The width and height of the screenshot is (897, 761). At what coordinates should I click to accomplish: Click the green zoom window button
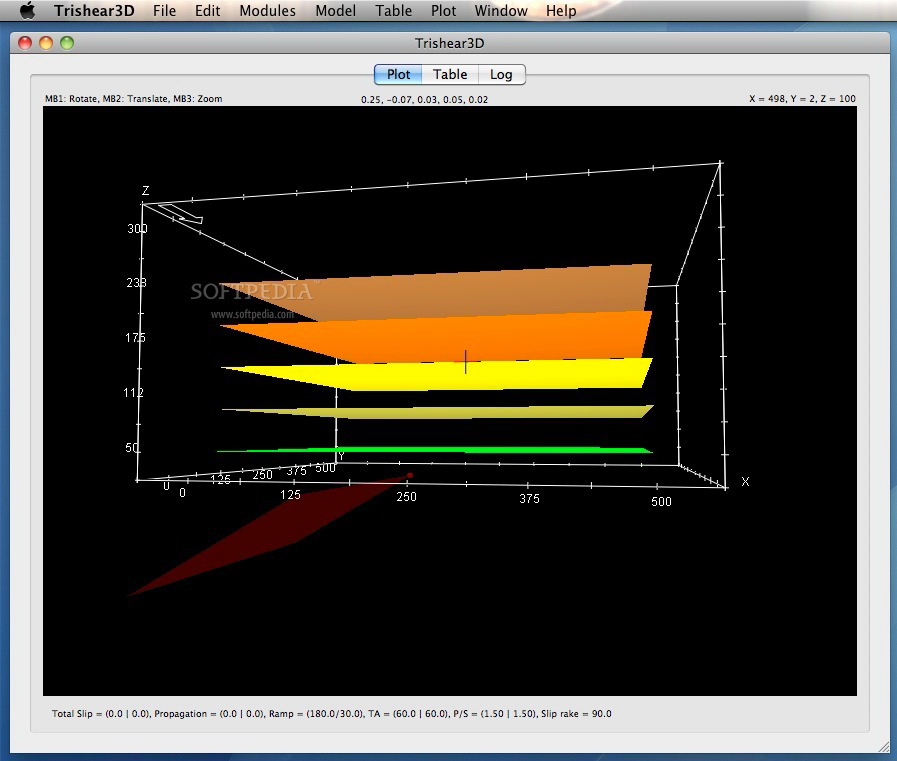pos(67,43)
